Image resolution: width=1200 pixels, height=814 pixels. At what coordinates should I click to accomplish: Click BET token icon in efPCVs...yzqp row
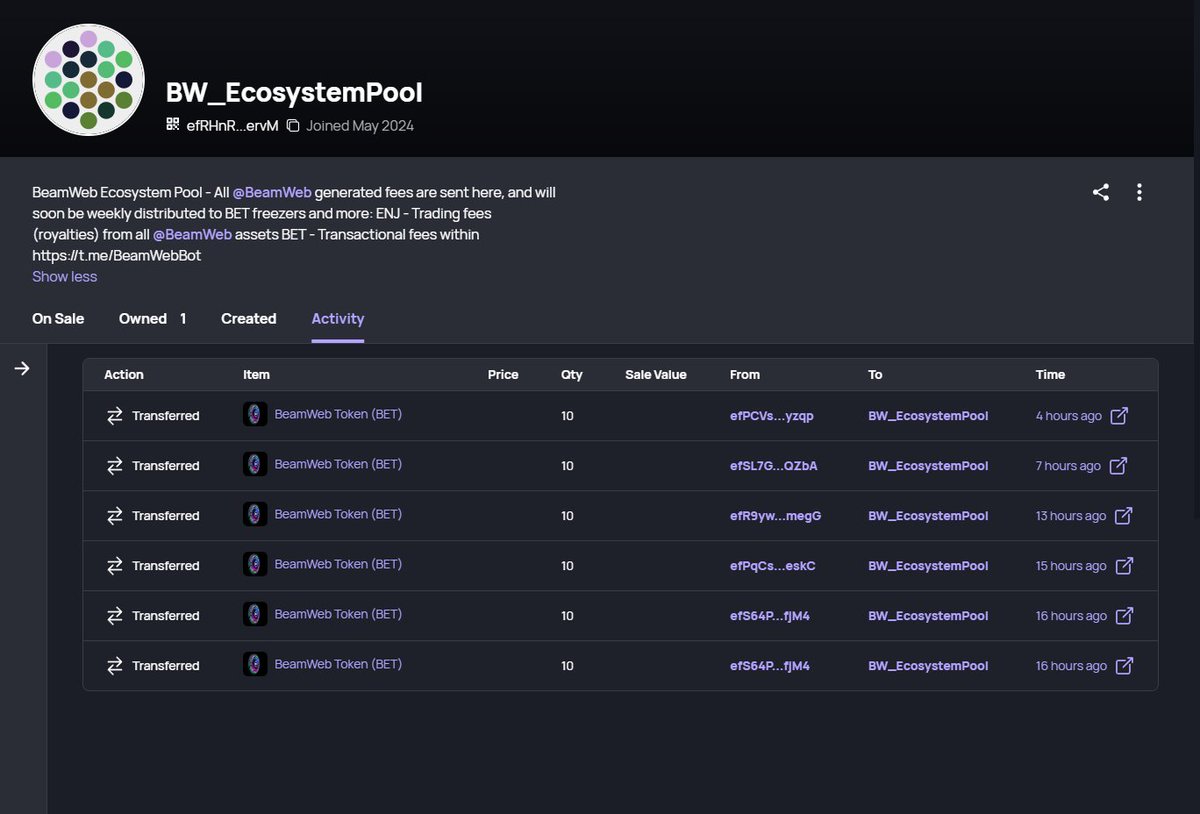[255, 414]
